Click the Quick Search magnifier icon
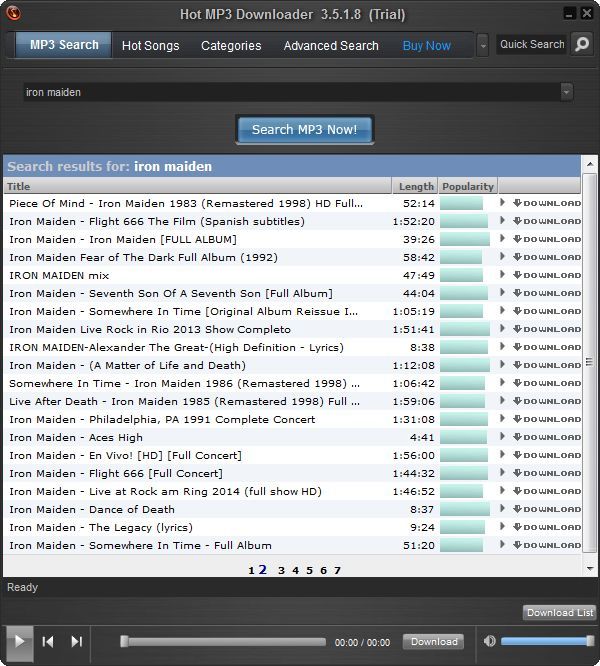 [582, 44]
